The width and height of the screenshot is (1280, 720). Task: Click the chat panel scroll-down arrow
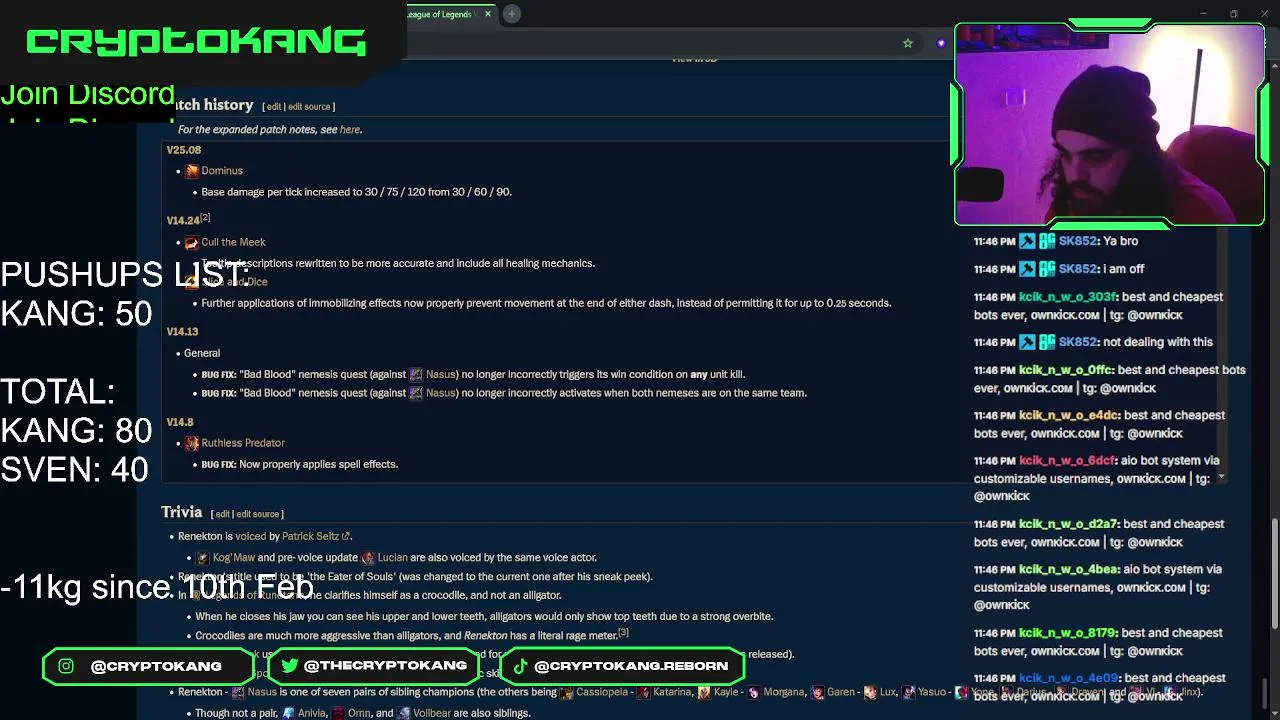tap(1221, 478)
